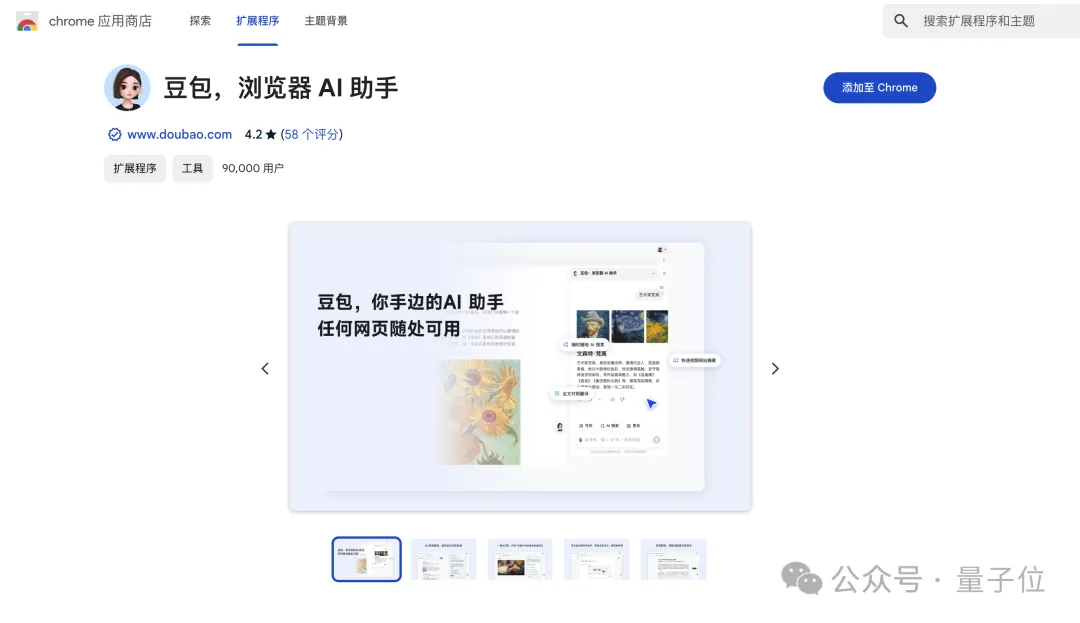1080x623 pixels.
Task: Click the search magnifier icon
Action: 901,21
